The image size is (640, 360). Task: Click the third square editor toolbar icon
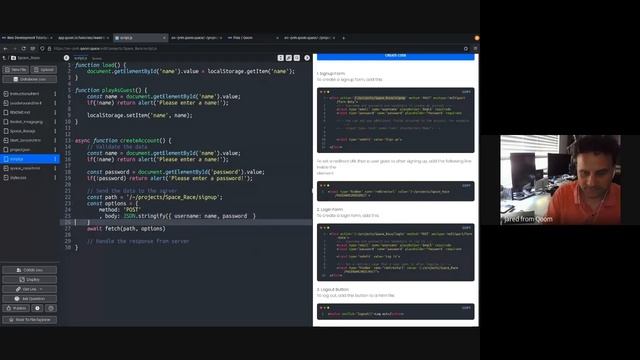tap(297, 58)
